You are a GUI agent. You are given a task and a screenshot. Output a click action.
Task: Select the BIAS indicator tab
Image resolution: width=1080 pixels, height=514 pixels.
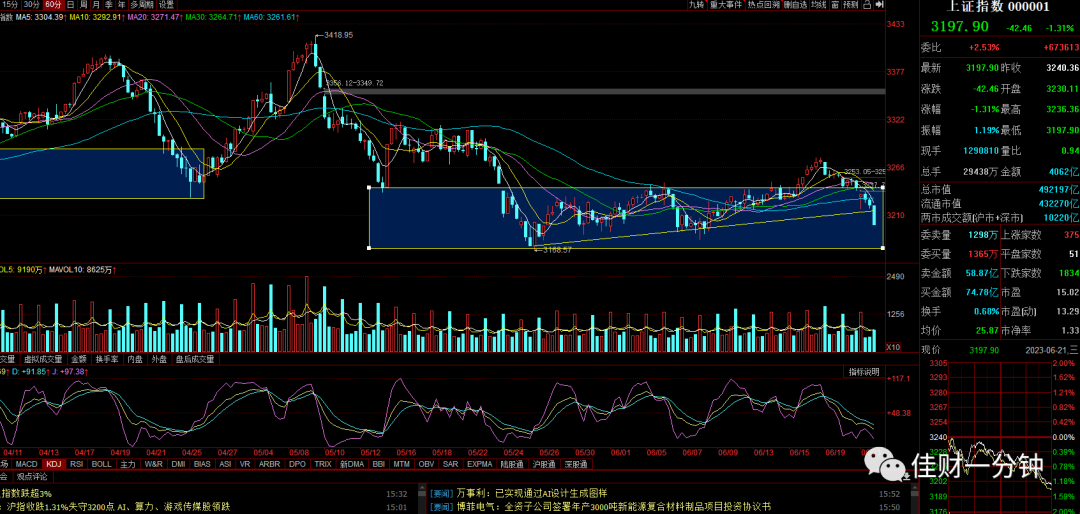click(x=202, y=464)
